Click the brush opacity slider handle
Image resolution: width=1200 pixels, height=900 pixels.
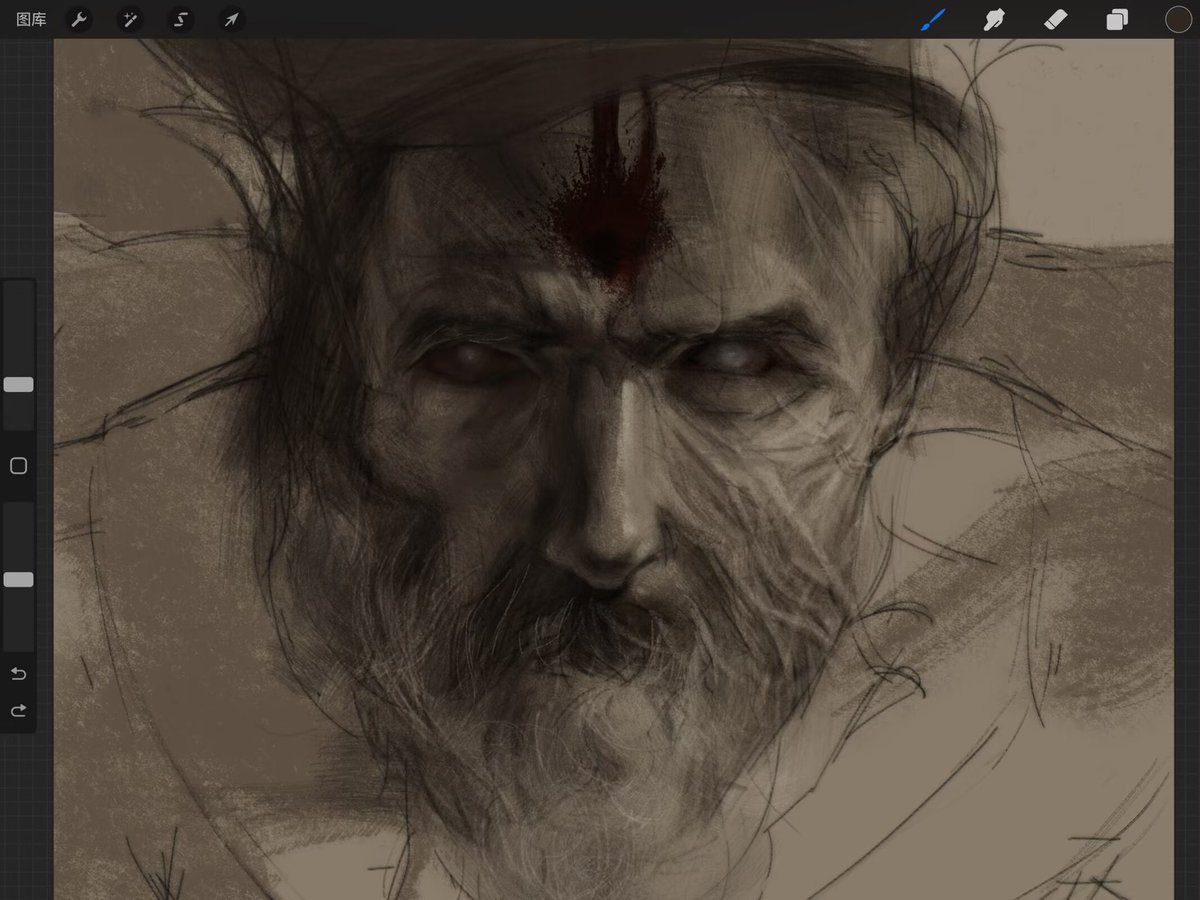coord(18,580)
